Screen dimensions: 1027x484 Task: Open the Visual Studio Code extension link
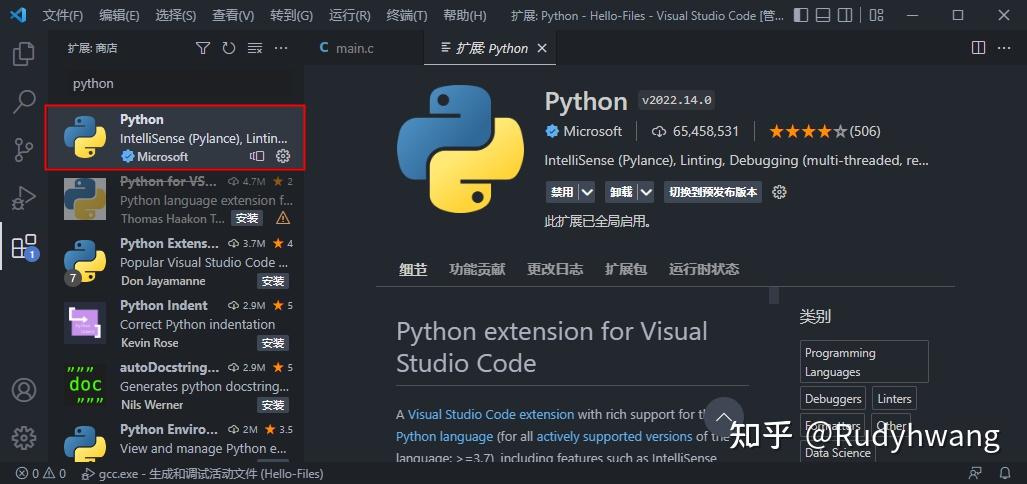(491, 415)
